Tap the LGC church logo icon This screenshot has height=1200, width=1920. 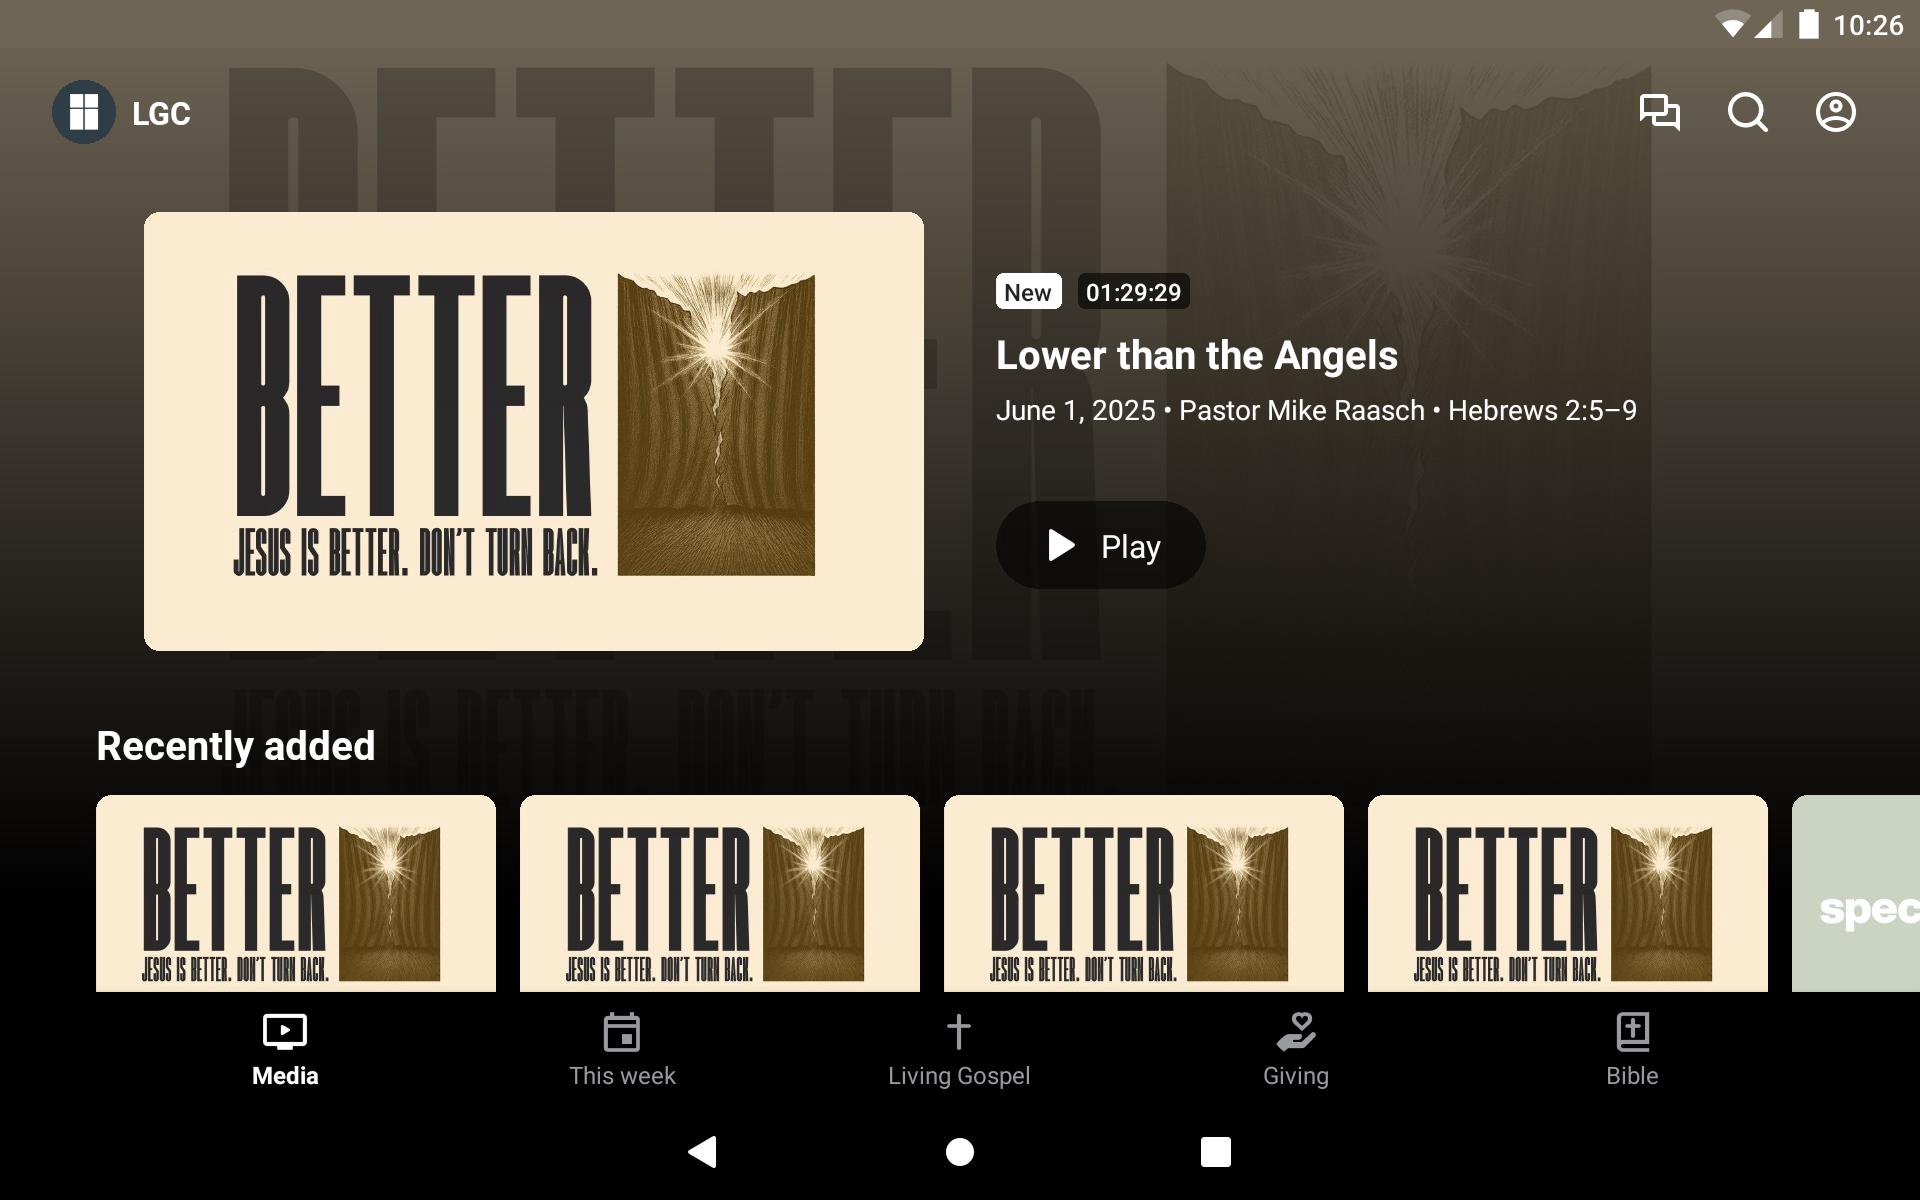point(84,112)
